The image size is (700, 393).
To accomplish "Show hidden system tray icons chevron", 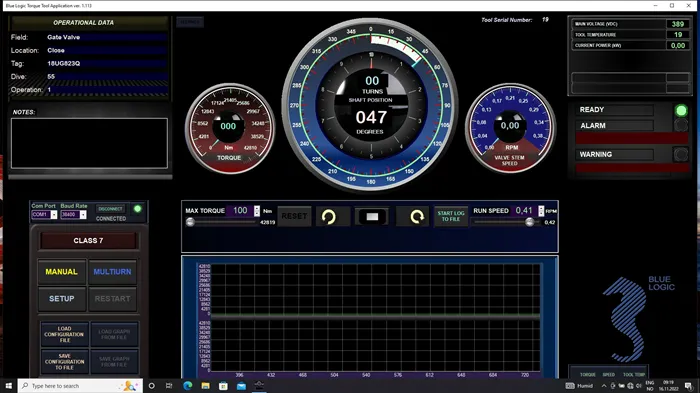I will click(x=604, y=386).
